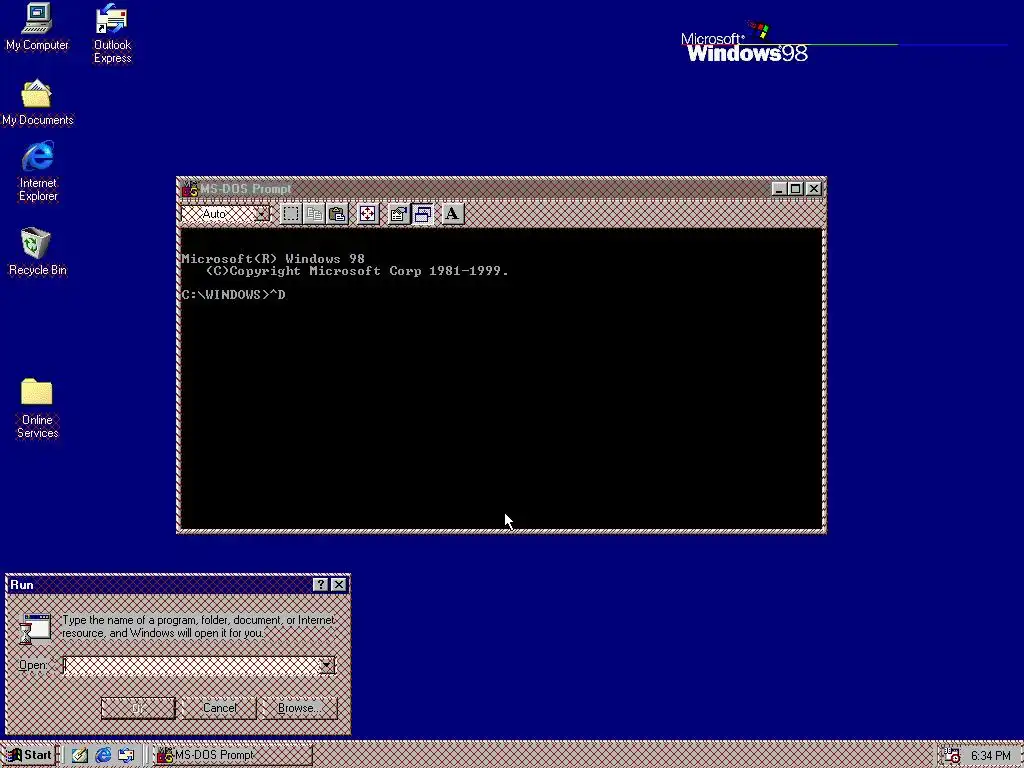Click the 6:34 PM system clock
Viewport: 1024px width, 768px height.
991,756
